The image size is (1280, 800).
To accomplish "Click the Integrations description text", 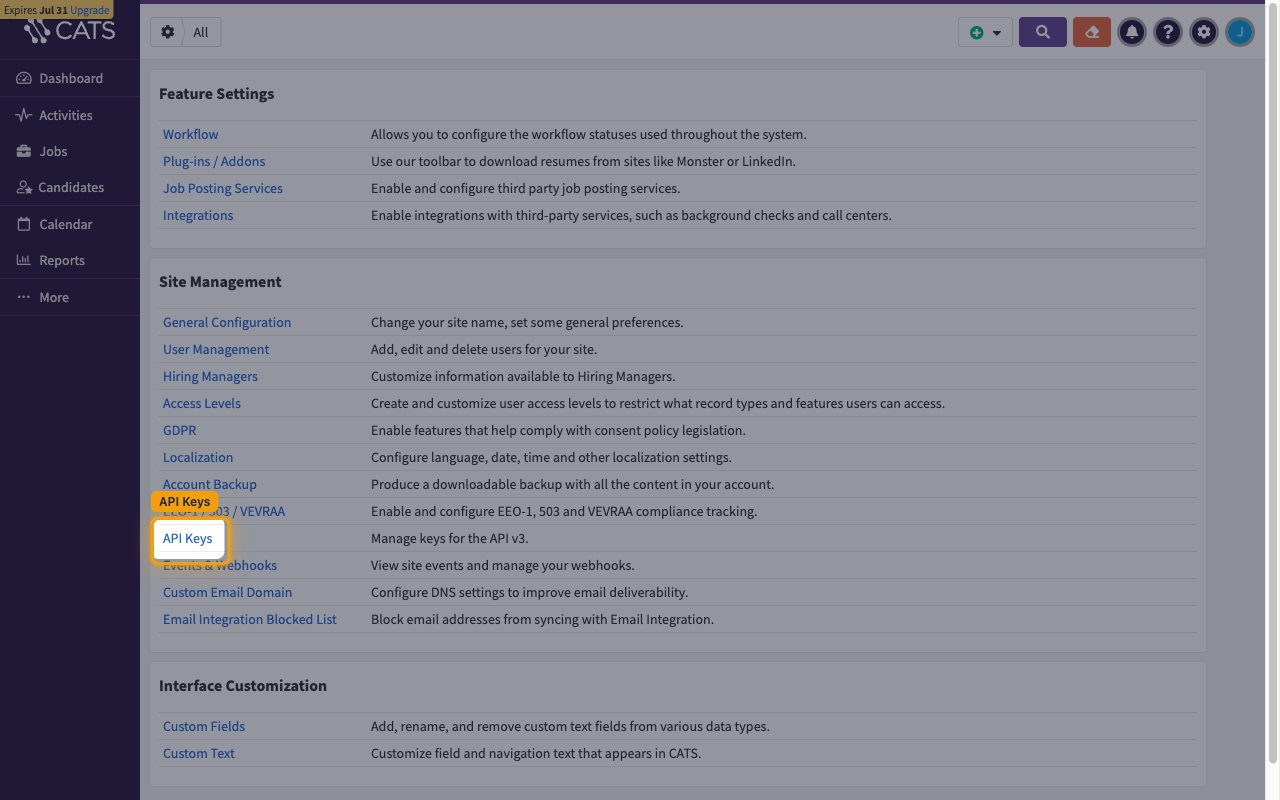I will [631, 215].
